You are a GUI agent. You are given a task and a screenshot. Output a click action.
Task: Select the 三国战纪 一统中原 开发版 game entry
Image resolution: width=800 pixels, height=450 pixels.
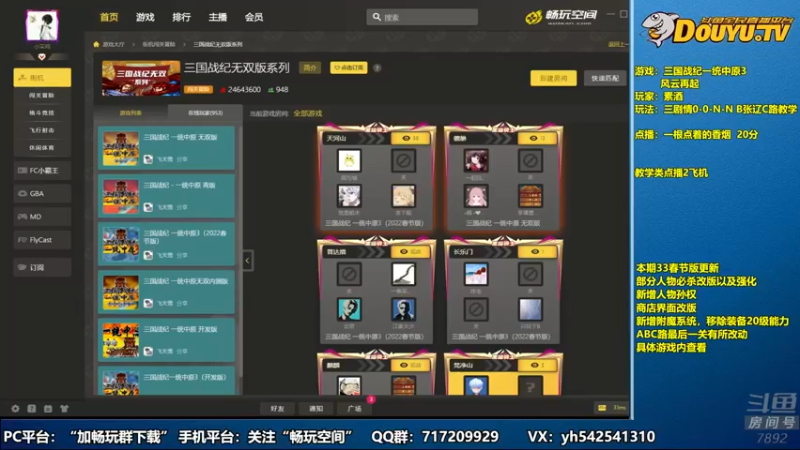tap(166, 340)
